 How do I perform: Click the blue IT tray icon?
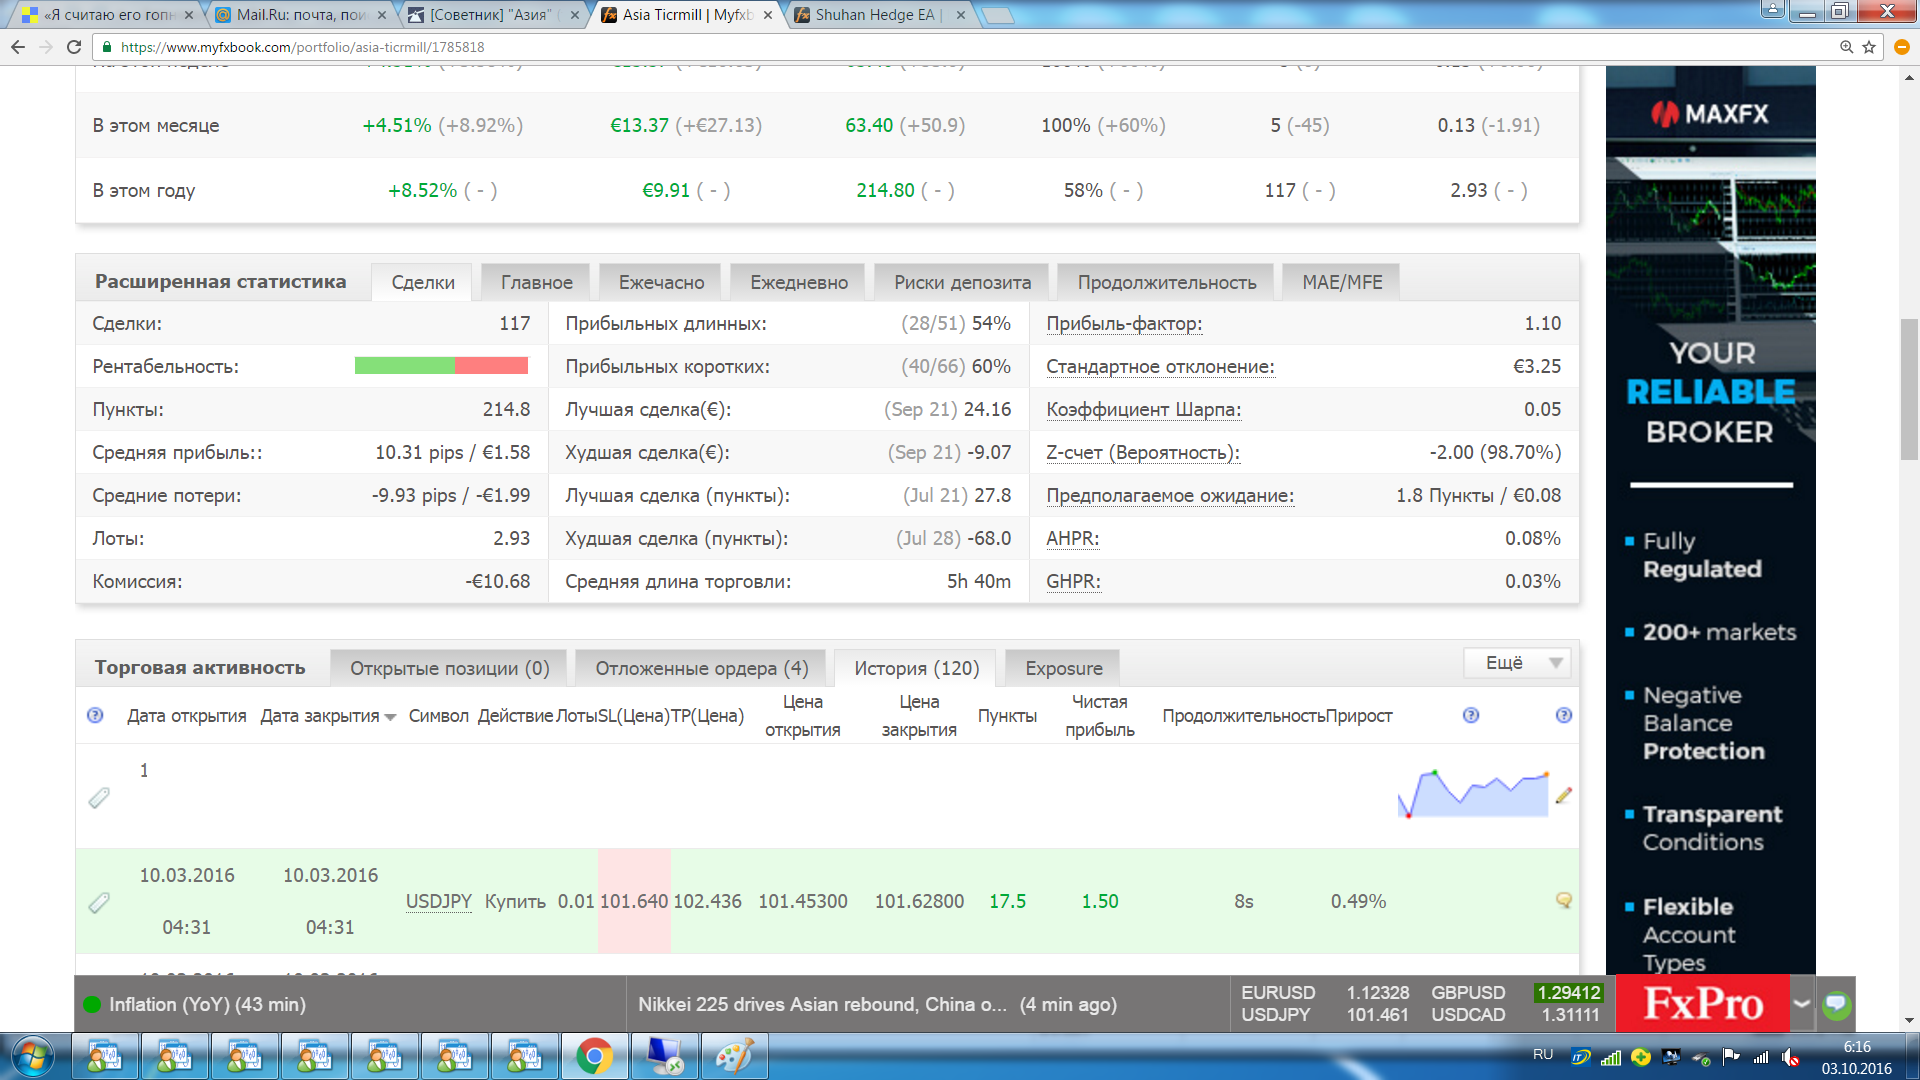[1581, 1057]
